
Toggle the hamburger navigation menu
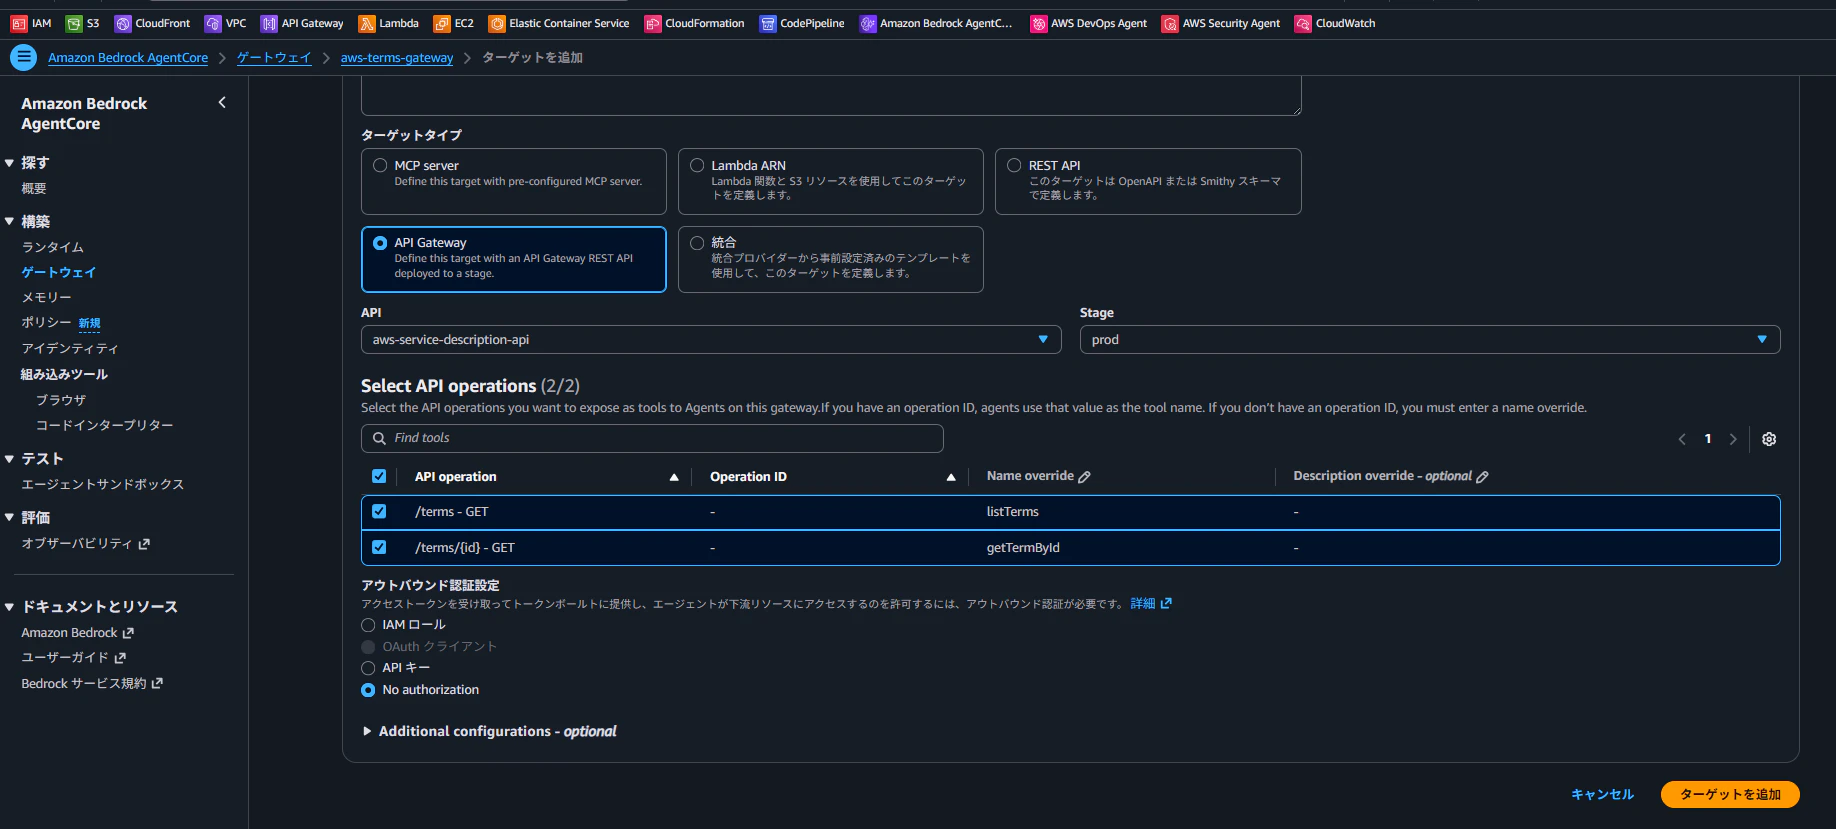click(x=23, y=58)
